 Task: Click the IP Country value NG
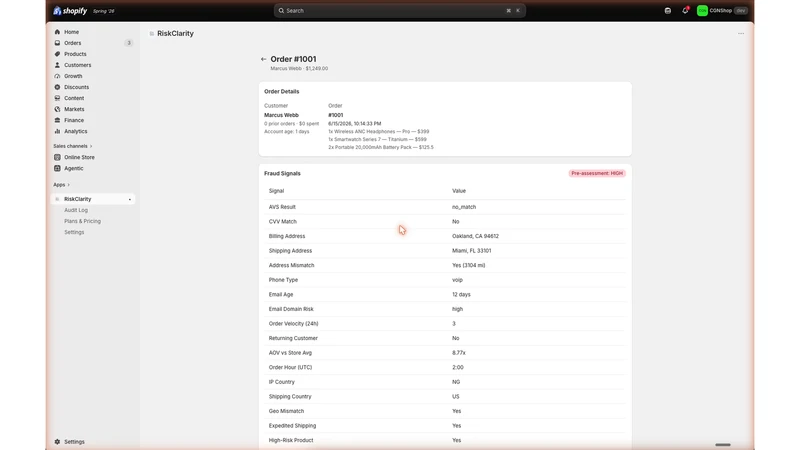(456, 382)
